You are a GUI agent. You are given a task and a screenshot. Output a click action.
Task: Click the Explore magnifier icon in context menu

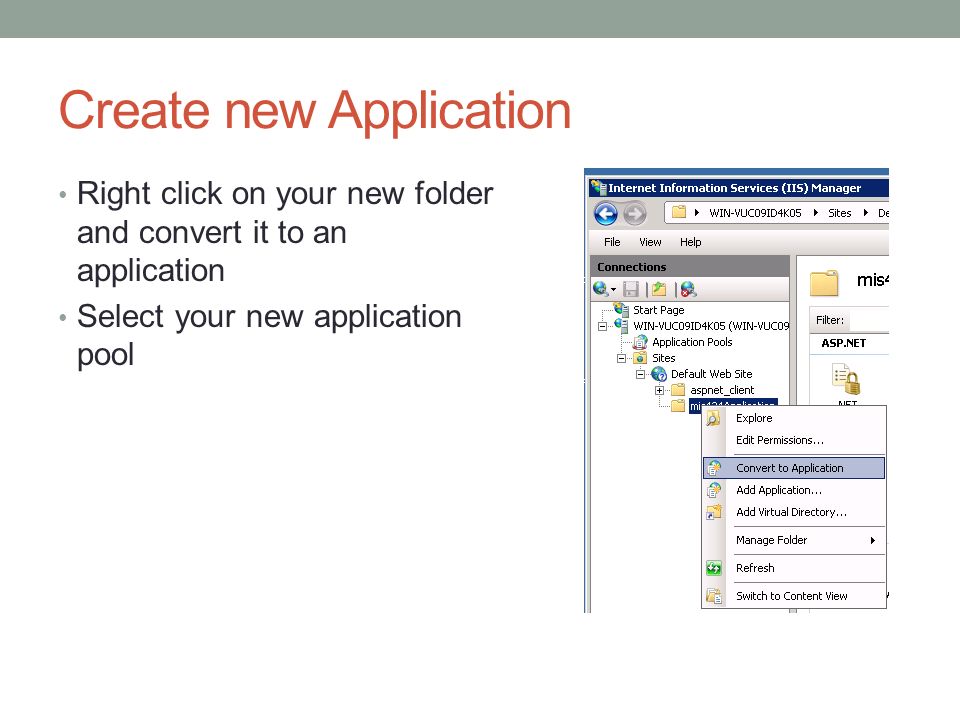click(713, 418)
